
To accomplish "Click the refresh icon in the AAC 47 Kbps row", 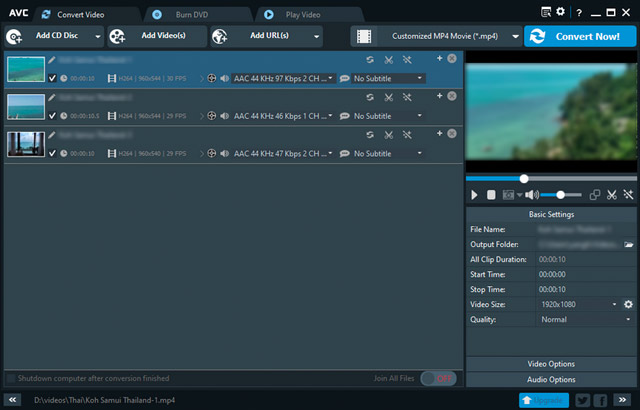I will tap(370, 135).
